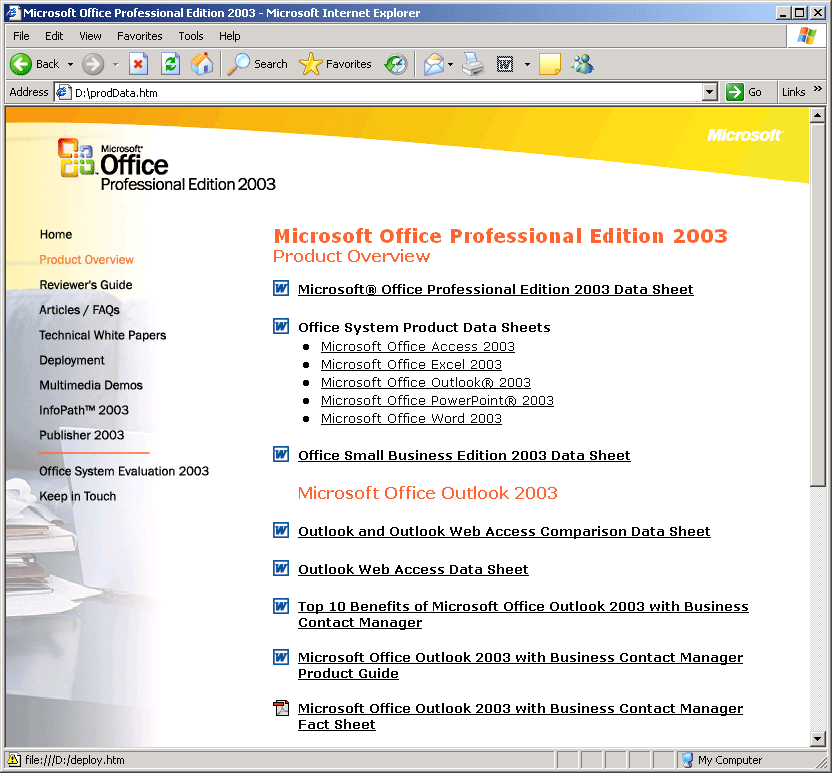832x773 pixels.
Task: Open Search with magnifier icon
Action: 257,64
